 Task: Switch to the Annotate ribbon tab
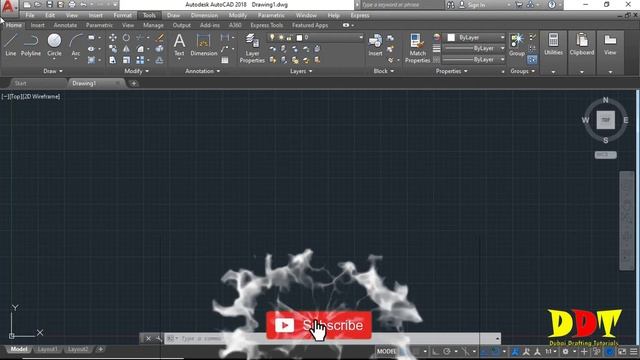(x=65, y=25)
